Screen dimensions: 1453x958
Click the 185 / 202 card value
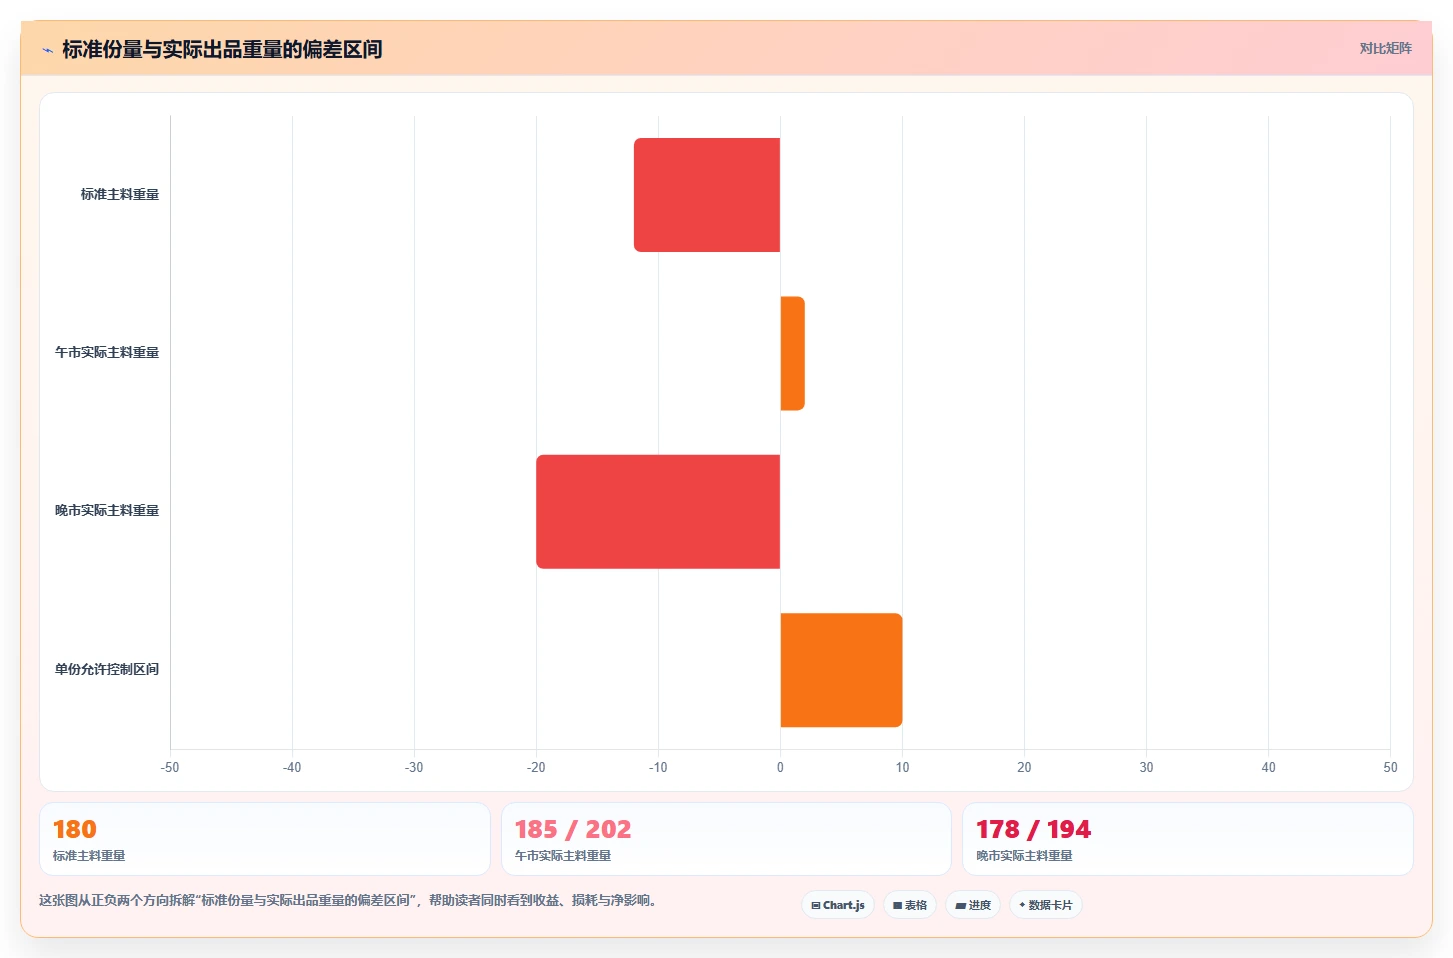(x=573, y=829)
